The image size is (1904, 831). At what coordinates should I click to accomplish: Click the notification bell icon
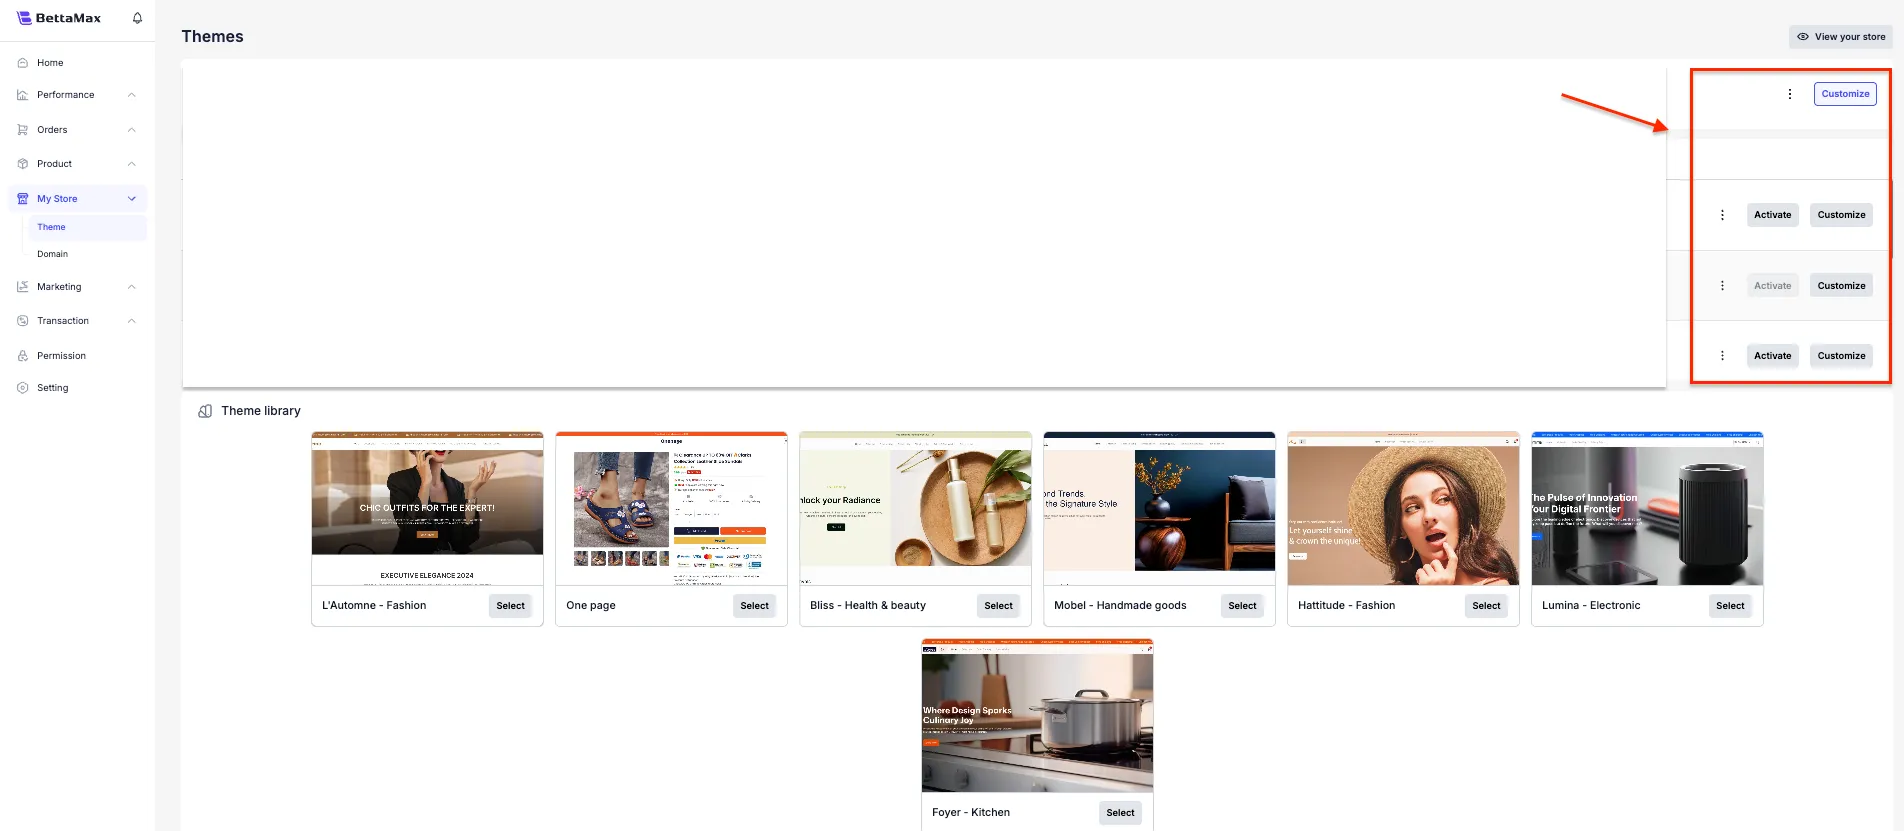pyautogui.click(x=137, y=18)
